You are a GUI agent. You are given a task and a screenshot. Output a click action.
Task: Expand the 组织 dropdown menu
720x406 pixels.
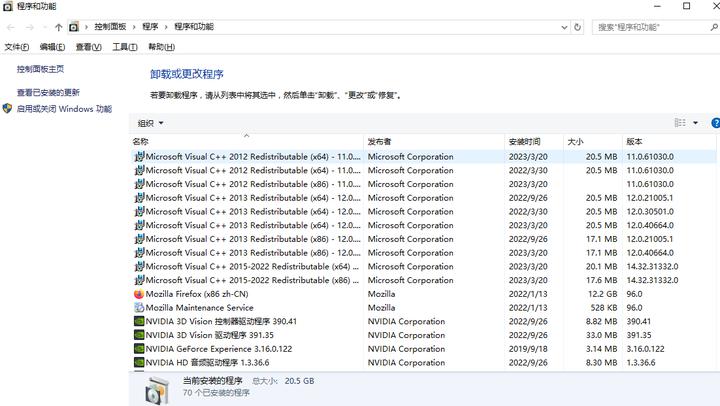point(151,123)
